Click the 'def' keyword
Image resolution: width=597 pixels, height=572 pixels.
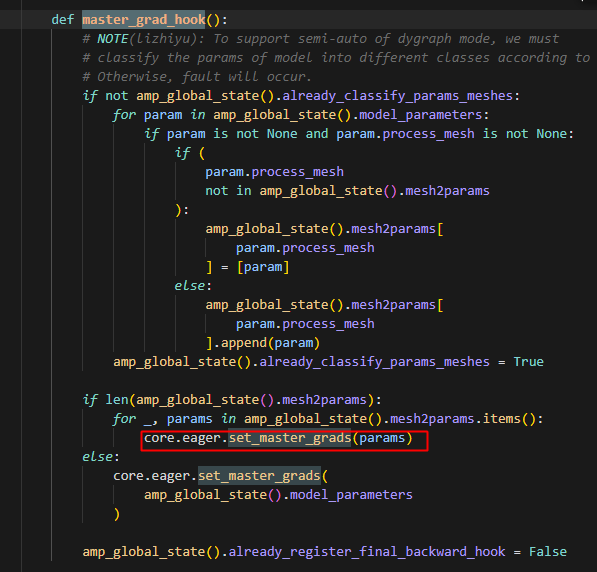pos(63,20)
